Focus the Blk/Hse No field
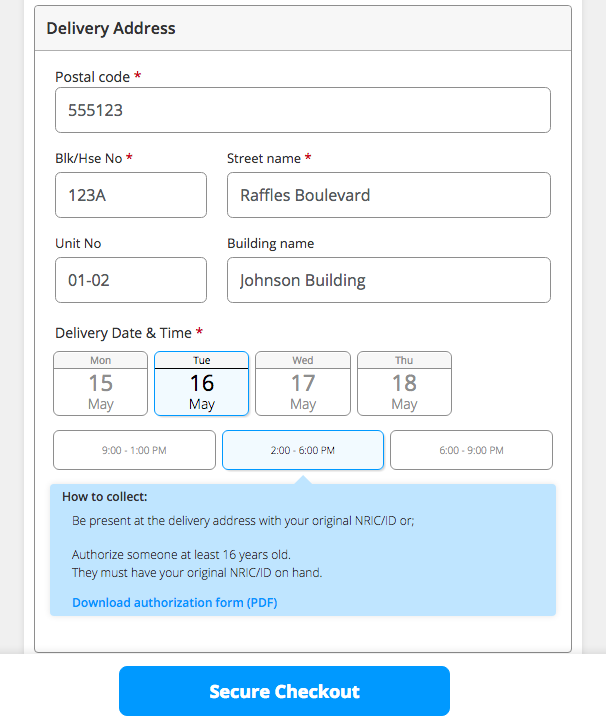Screen dimensions: 606x721 (x=130, y=195)
